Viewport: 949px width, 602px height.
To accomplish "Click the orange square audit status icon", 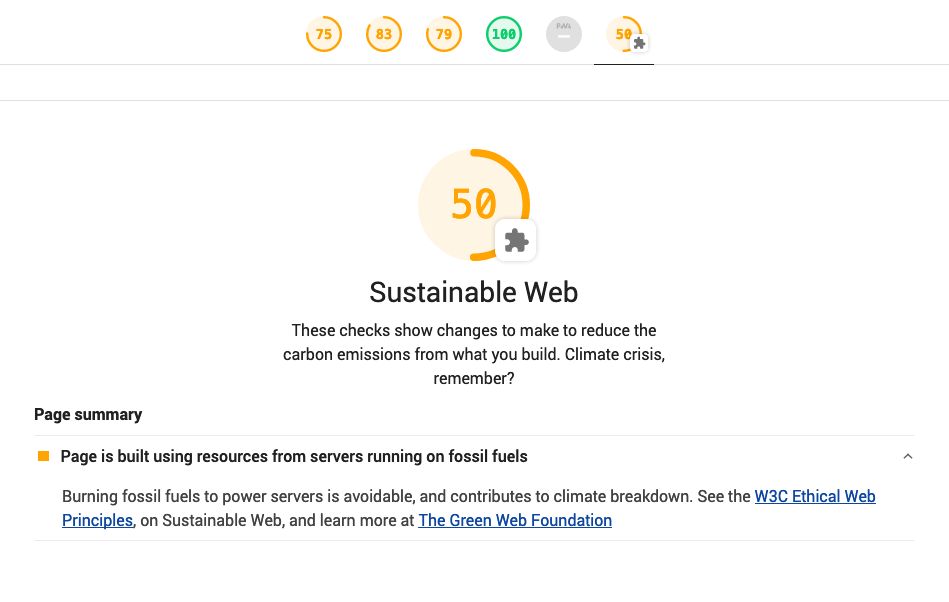I will pyautogui.click(x=44, y=456).
